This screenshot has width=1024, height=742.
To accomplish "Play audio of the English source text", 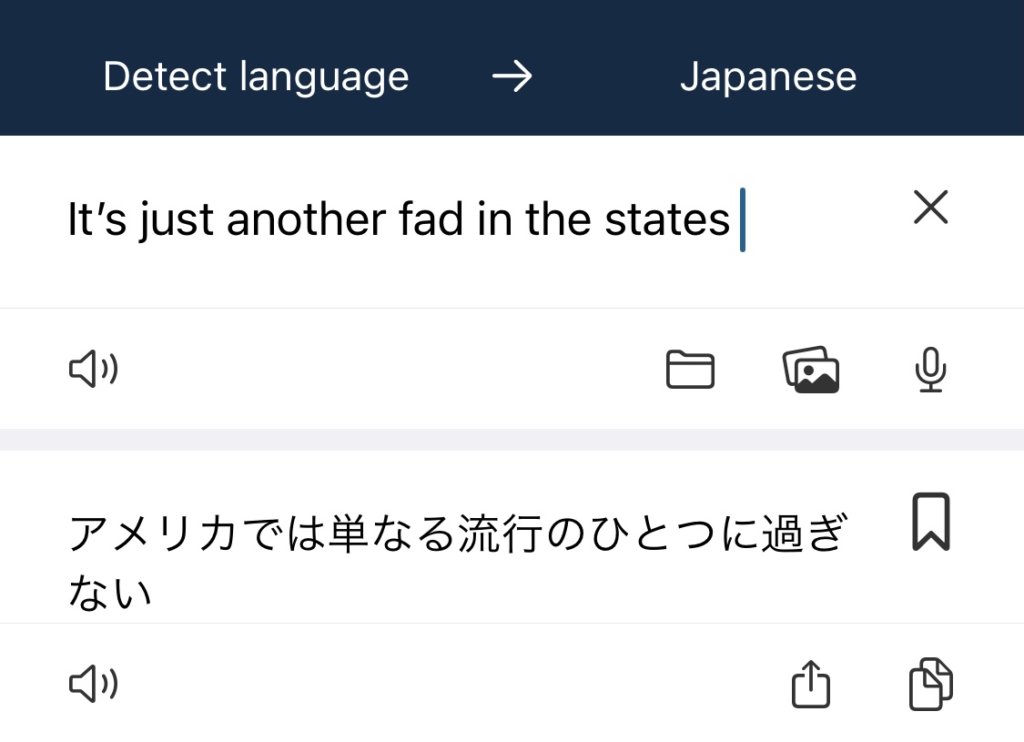I will [x=93, y=371].
